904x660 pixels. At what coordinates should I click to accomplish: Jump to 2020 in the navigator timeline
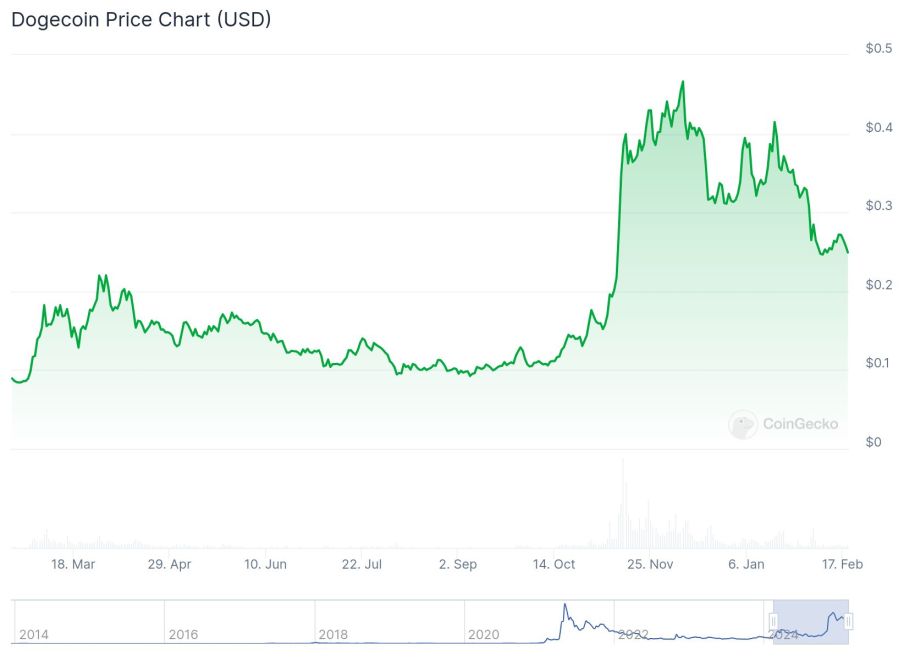483,635
